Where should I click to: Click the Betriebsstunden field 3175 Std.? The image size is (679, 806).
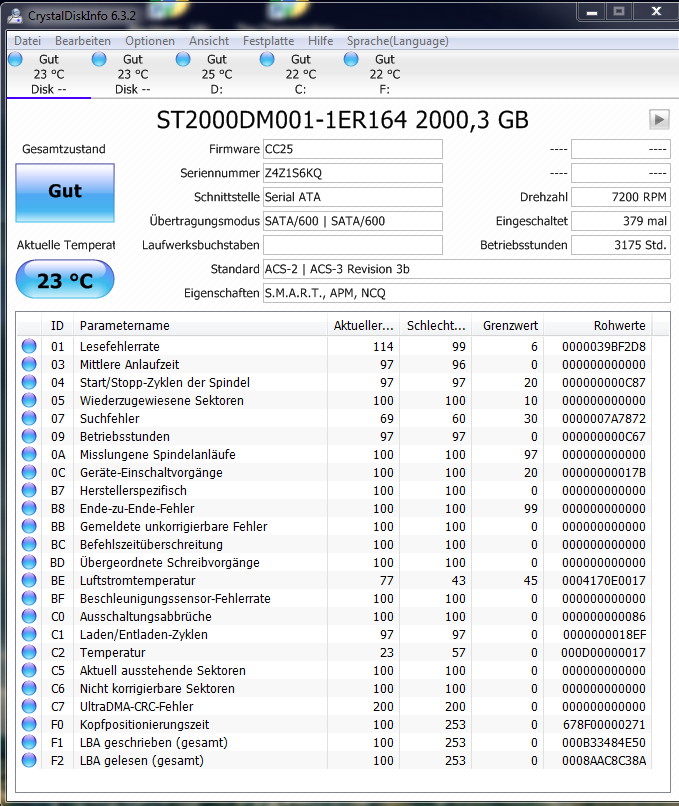click(621, 245)
